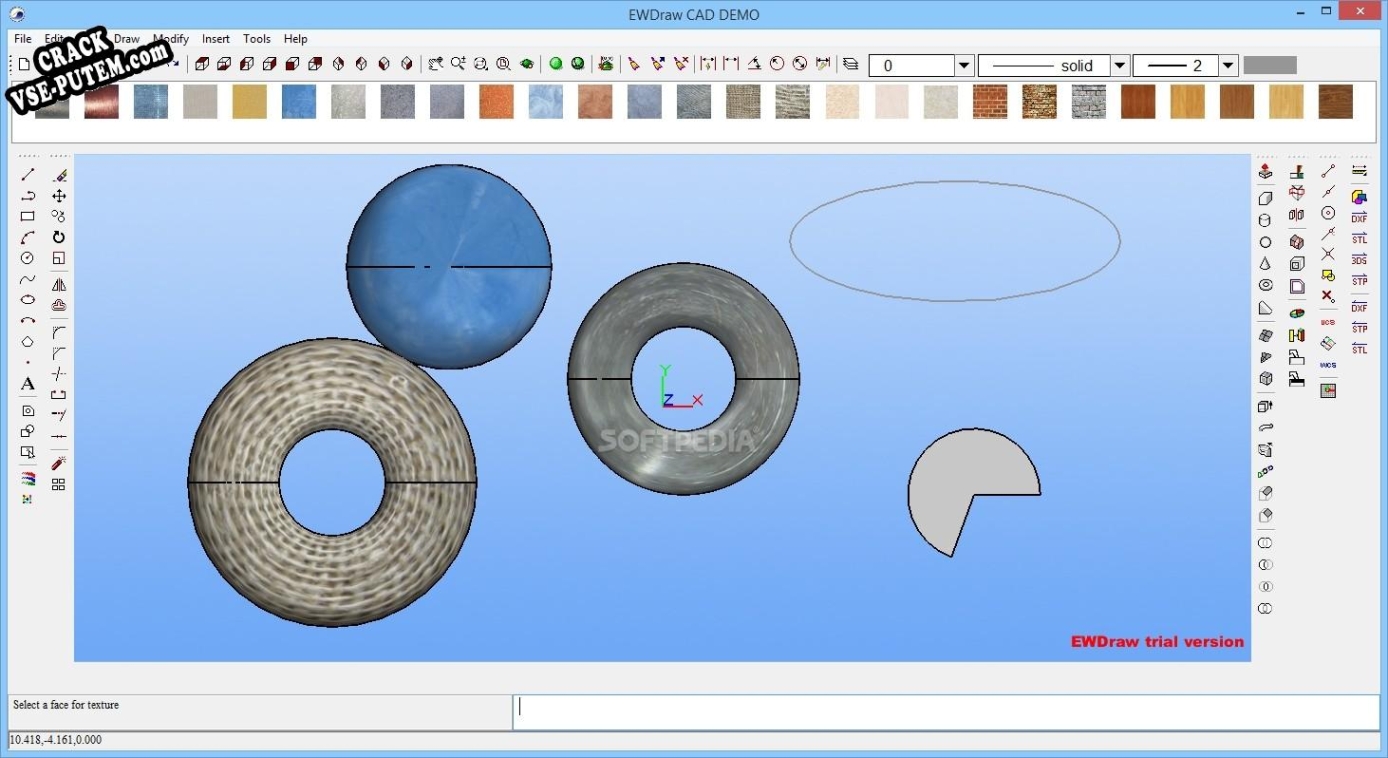The height and width of the screenshot is (758, 1388).
Task: Choose the Rotate tool
Action: pyautogui.click(x=59, y=237)
